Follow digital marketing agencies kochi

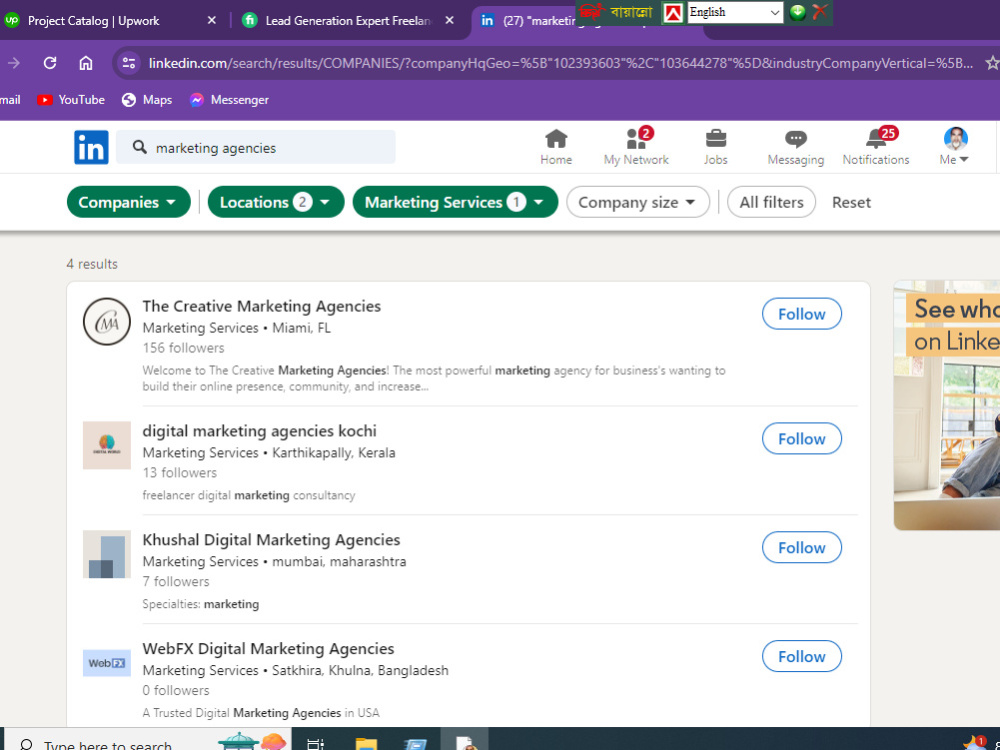tap(802, 439)
